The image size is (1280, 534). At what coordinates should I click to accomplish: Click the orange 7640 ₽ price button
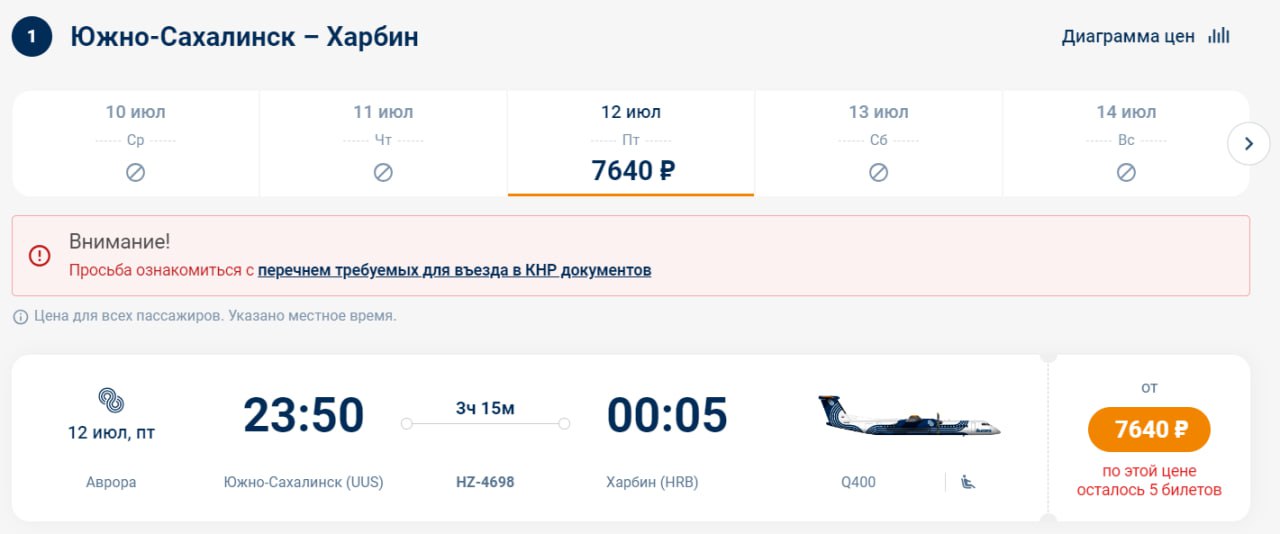tap(1149, 430)
